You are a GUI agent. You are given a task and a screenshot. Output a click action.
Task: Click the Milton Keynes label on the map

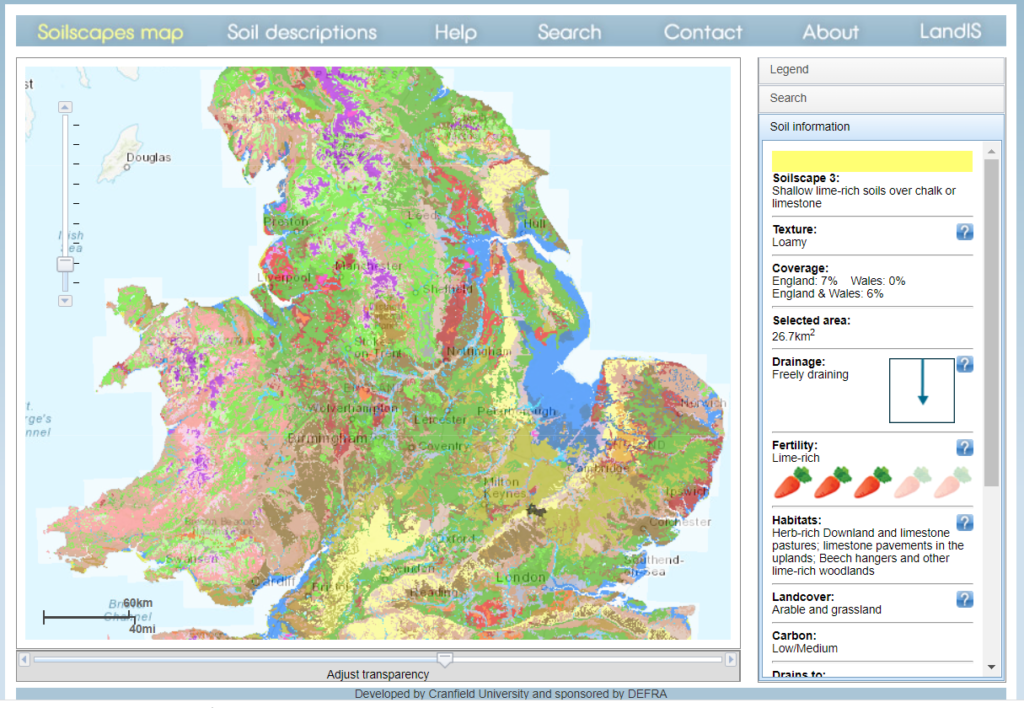[x=504, y=487]
